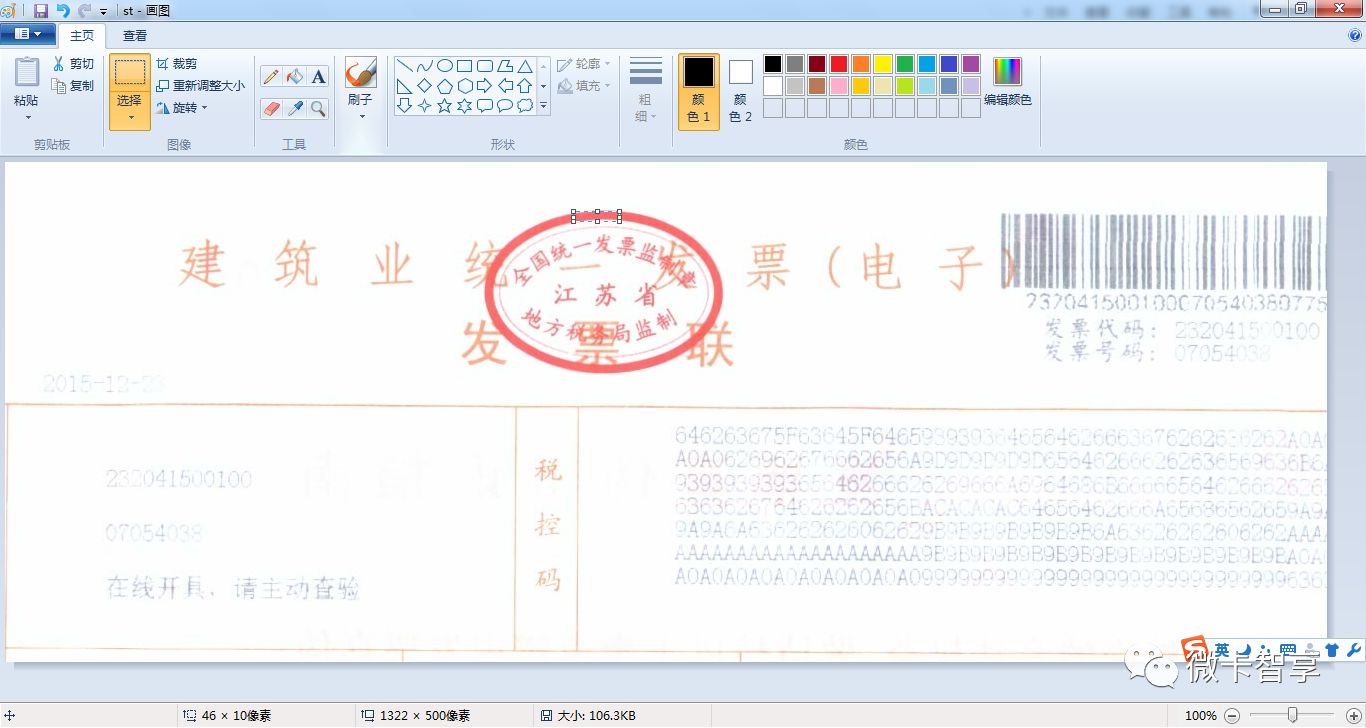
Task: Switch to the Home (主页) tab
Action: coord(82,35)
